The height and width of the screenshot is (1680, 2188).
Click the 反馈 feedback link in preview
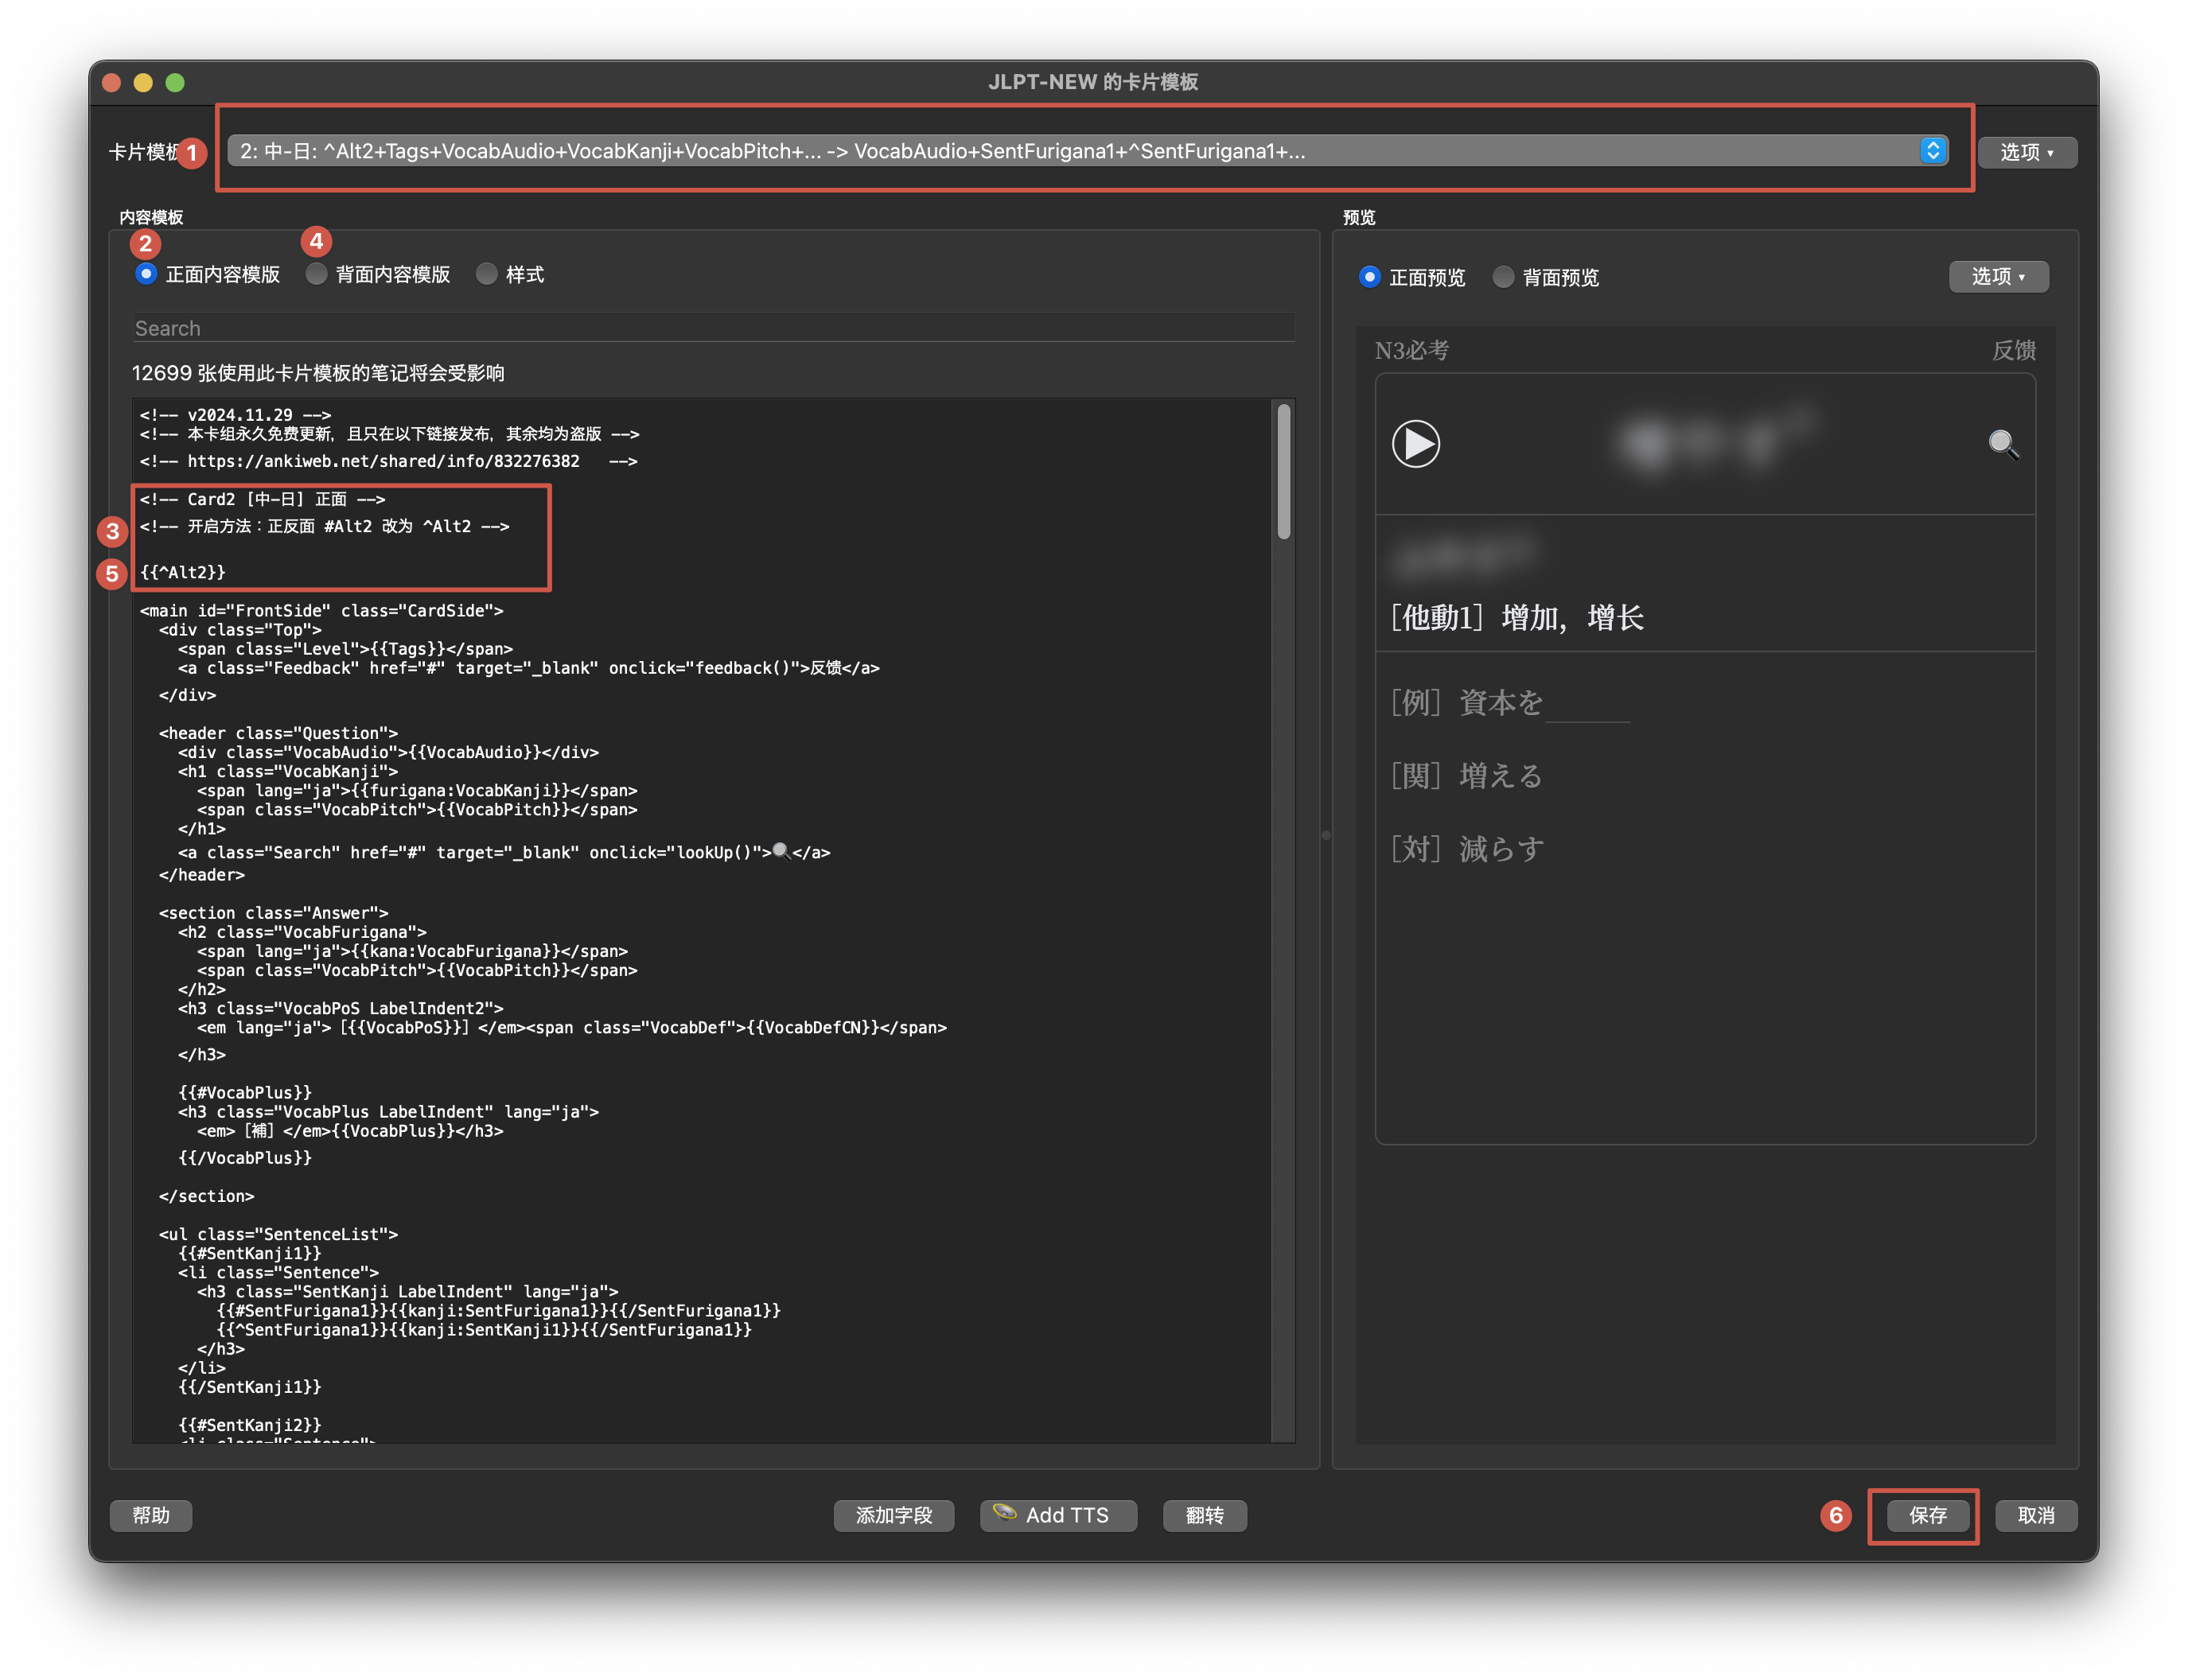(x=2013, y=350)
